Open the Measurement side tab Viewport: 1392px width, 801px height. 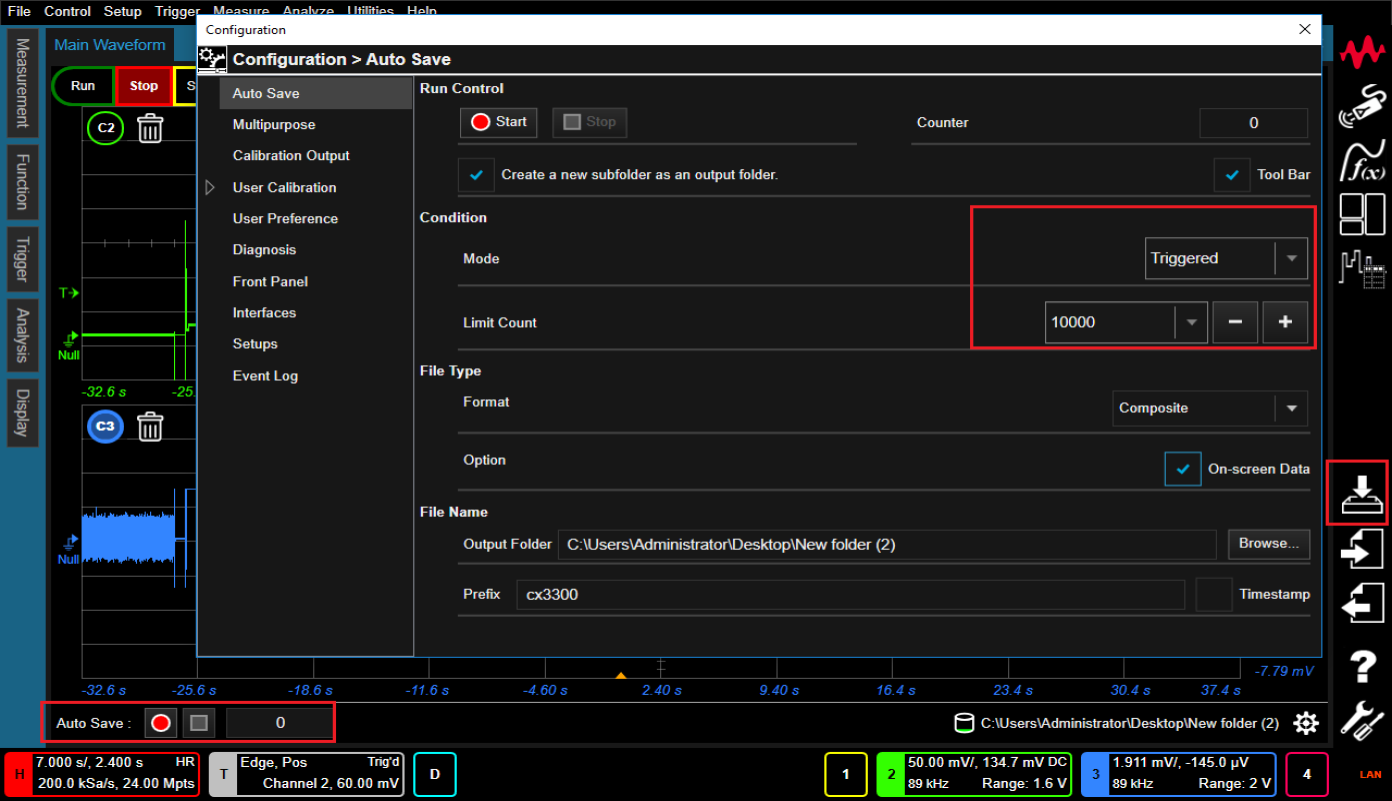point(22,83)
